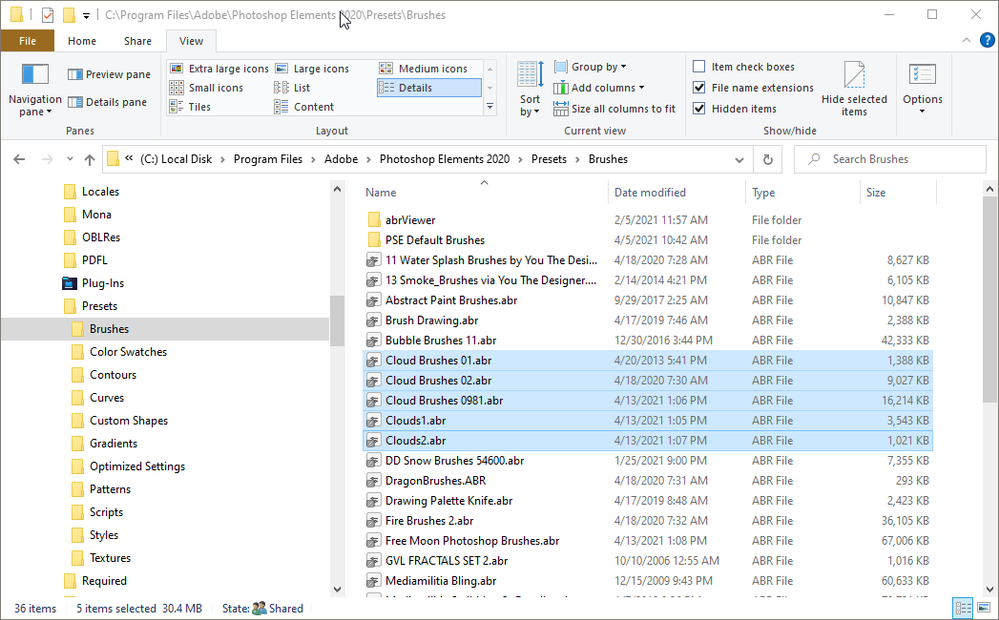The image size is (999, 620).
Task: Open the Group by dropdown
Action: 590,67
